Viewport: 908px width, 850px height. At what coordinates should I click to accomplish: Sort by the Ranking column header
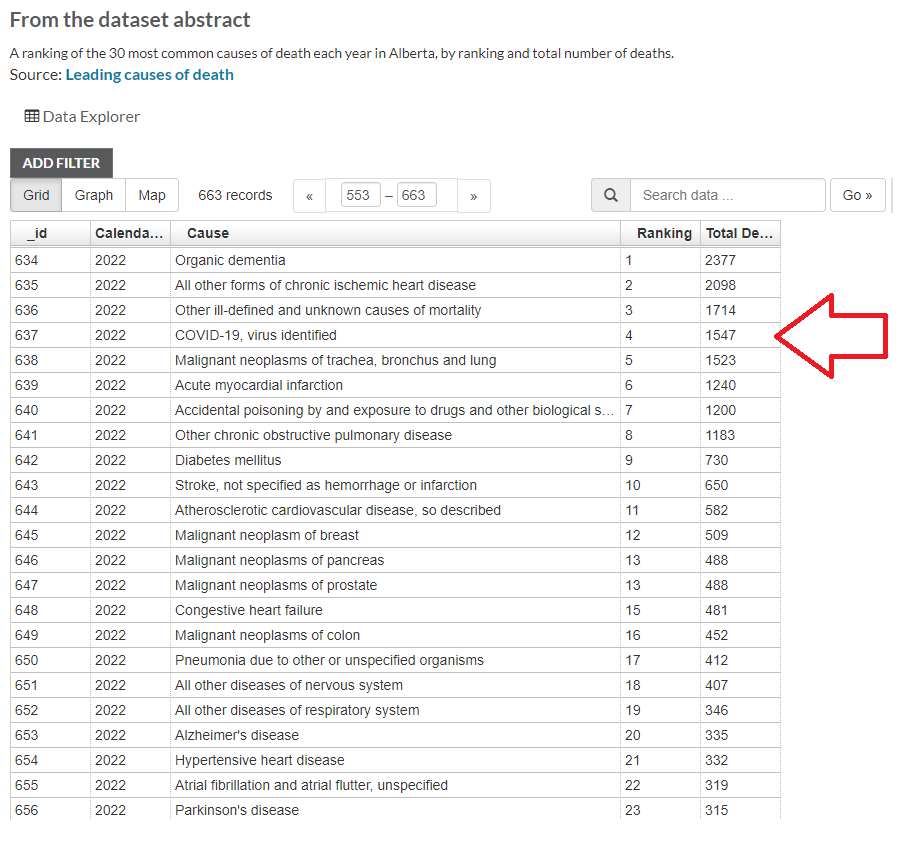pyautogui.click(x=664, y=233)
